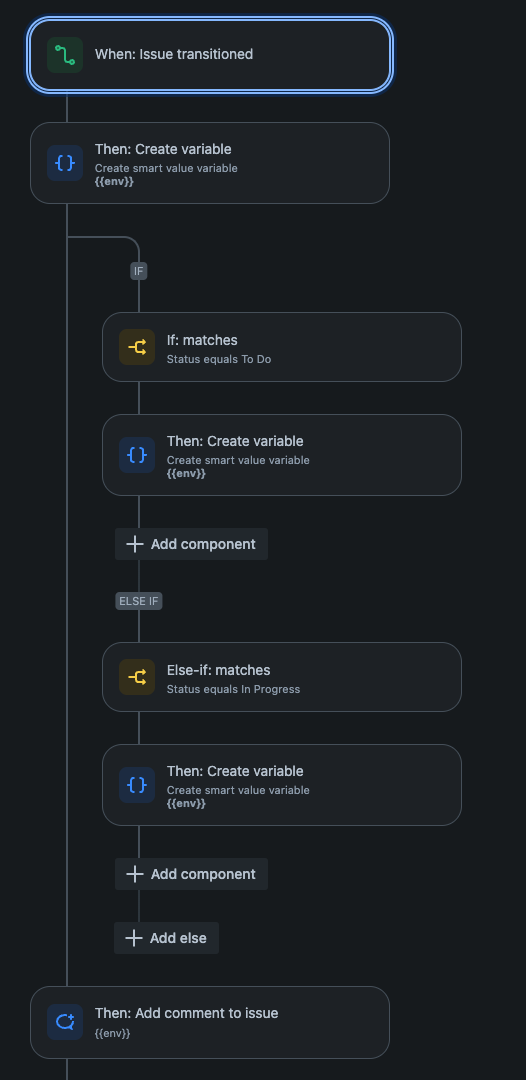Screen dimensions: 526x1080
Task: Click the yellow branch icon on Else-if: matches
Action: 137,677
